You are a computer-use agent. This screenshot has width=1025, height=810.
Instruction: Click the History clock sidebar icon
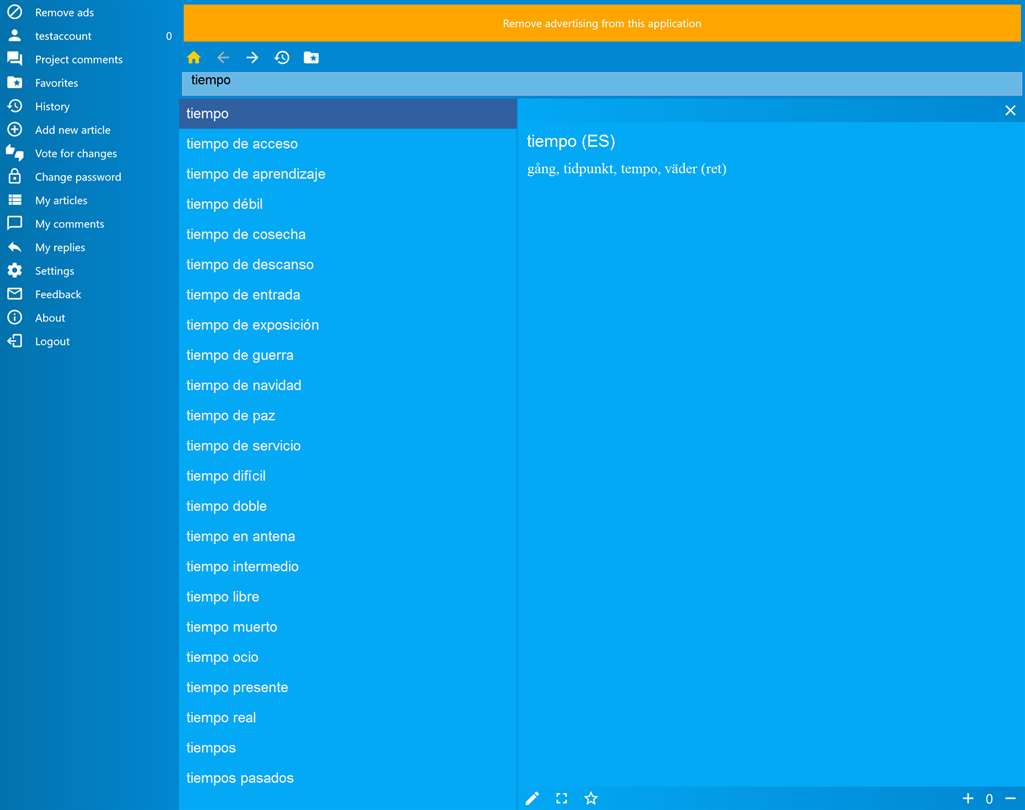click(x=14, y=106)
